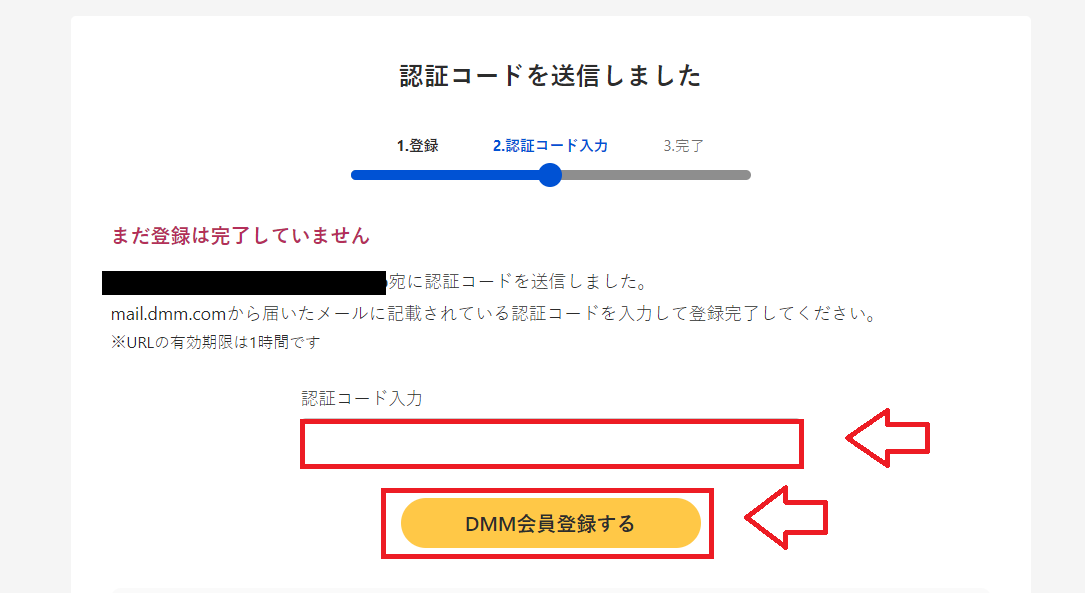The width and height of the screenshot is (1085, 593).
Task: Click the 宛に認証コードを送信しました text
Action: click(x=517, y=282)
